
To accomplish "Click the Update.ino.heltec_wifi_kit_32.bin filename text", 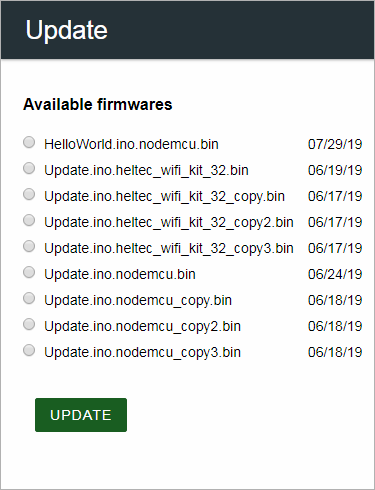I will tap(146, 170).
